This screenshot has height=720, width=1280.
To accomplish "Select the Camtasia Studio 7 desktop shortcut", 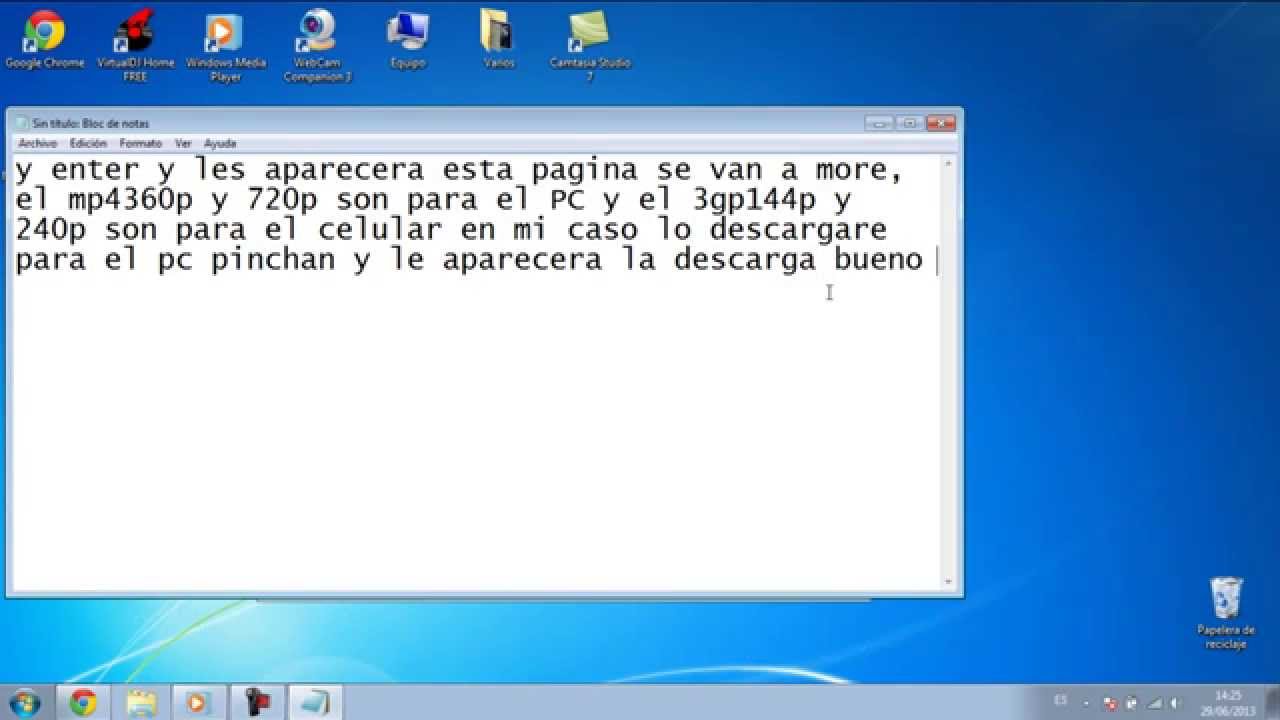I will (590, 45).
